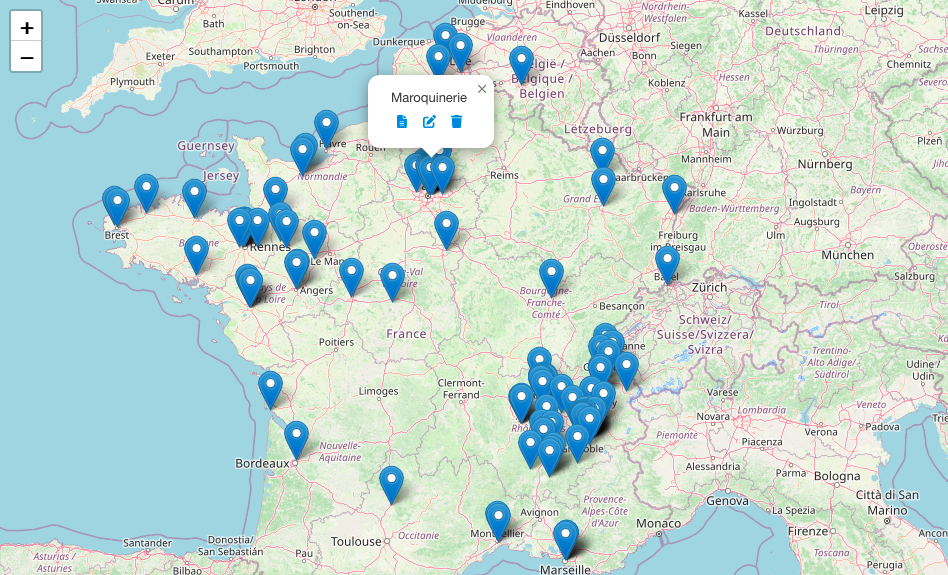Open the document details icon in popup

pyautogui.click(x=402, y=122)
